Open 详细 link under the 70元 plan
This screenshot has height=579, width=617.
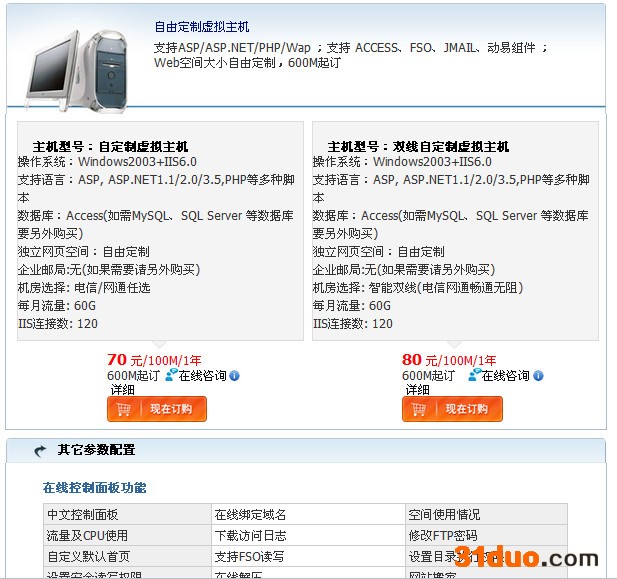tap(122, 390)
